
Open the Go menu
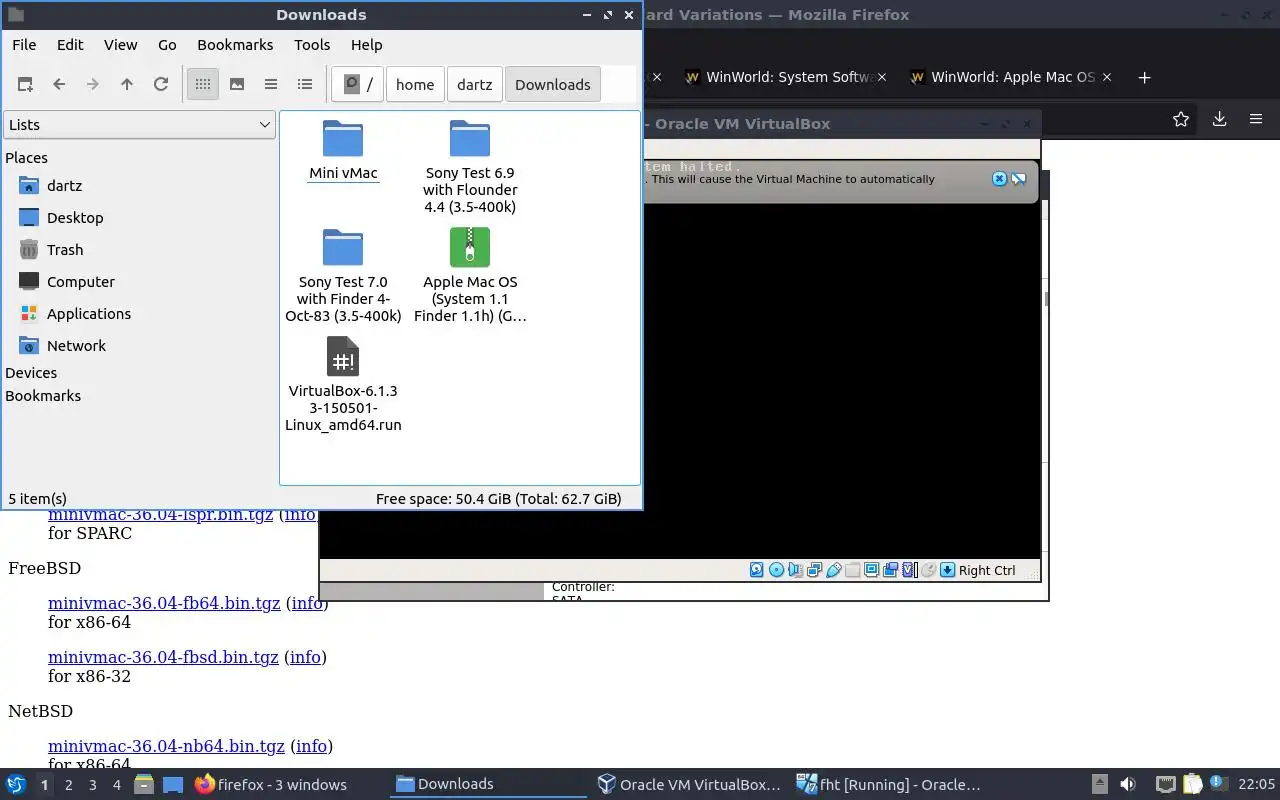[x=167, y=45]
